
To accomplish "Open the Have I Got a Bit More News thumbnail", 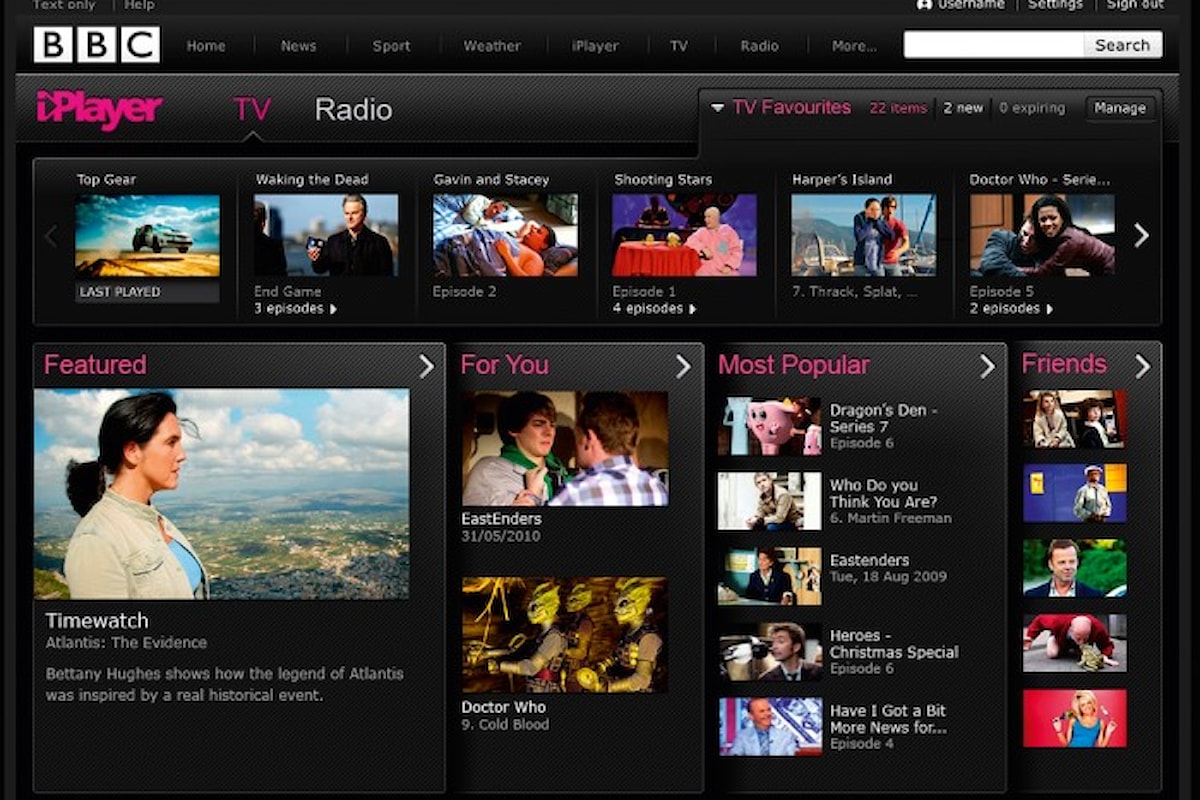I will tap(769, 726).
